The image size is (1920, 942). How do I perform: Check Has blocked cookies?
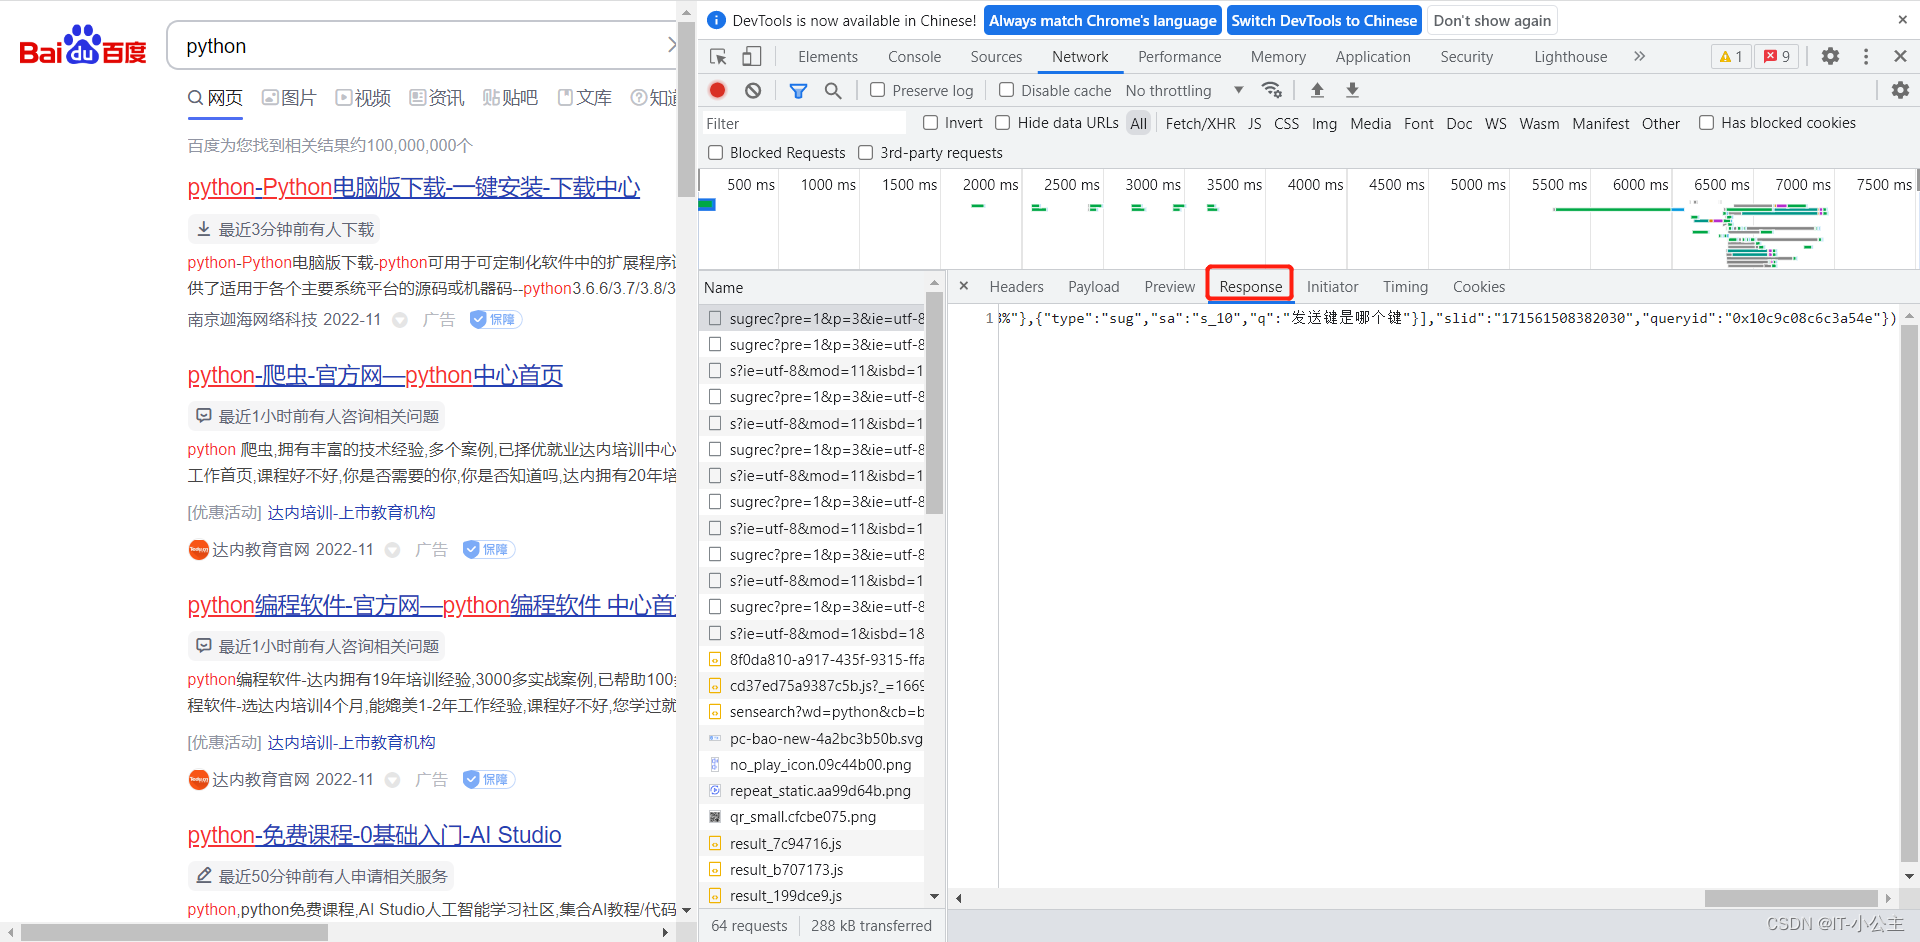[1706, 122]
